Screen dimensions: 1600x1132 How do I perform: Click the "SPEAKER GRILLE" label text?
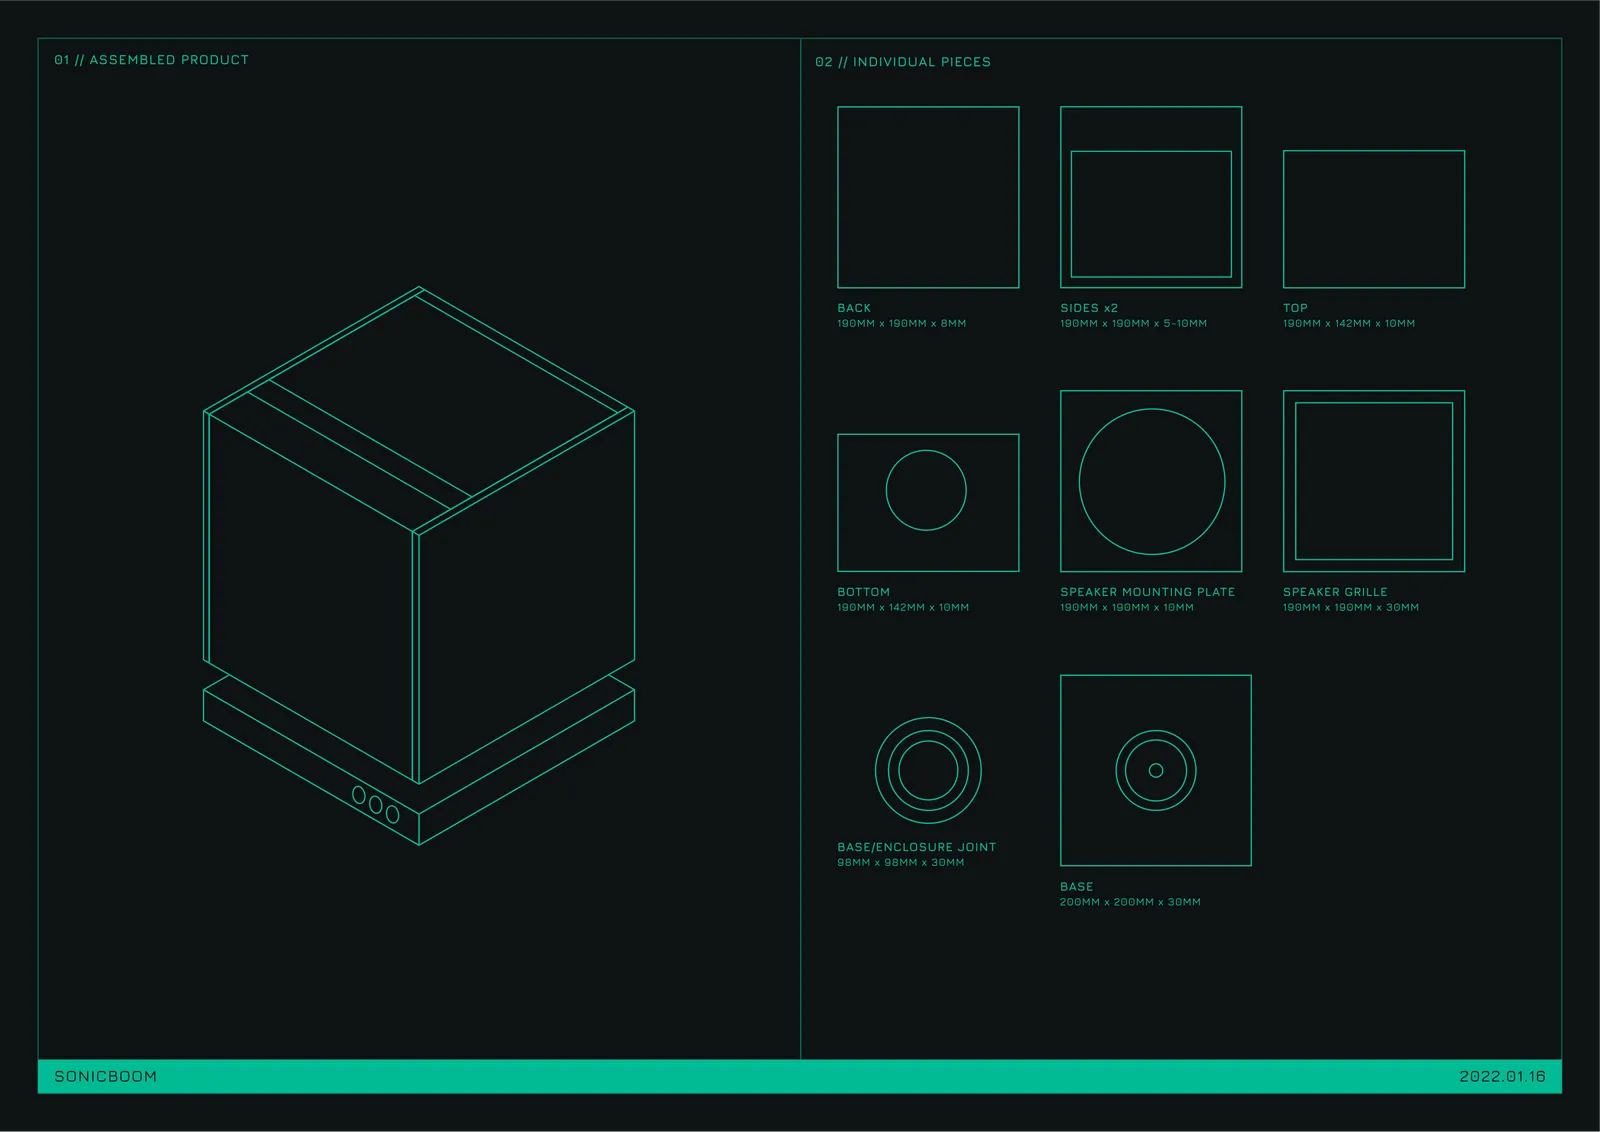pyautogui.click(x=1335, y=592)
